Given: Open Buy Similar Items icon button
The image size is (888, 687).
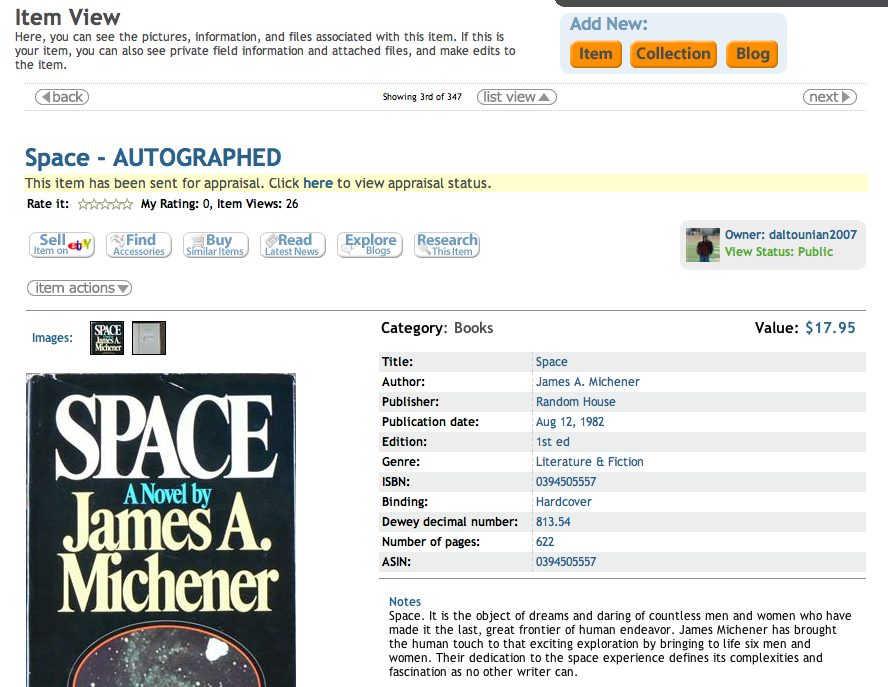Looking at the screenshot, I should pos(215,245).
